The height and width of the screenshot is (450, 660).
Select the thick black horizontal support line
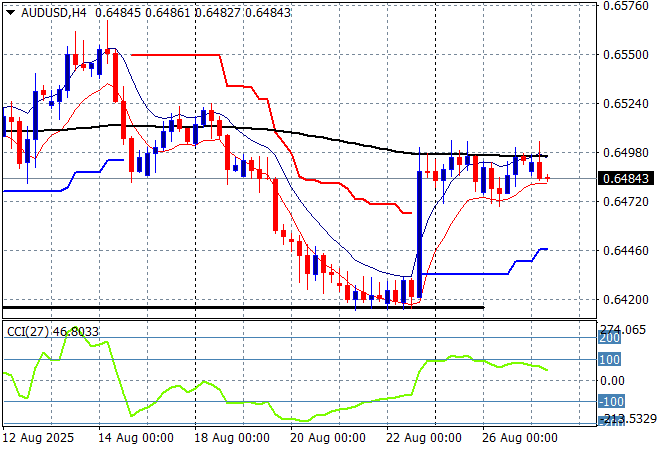240,307
